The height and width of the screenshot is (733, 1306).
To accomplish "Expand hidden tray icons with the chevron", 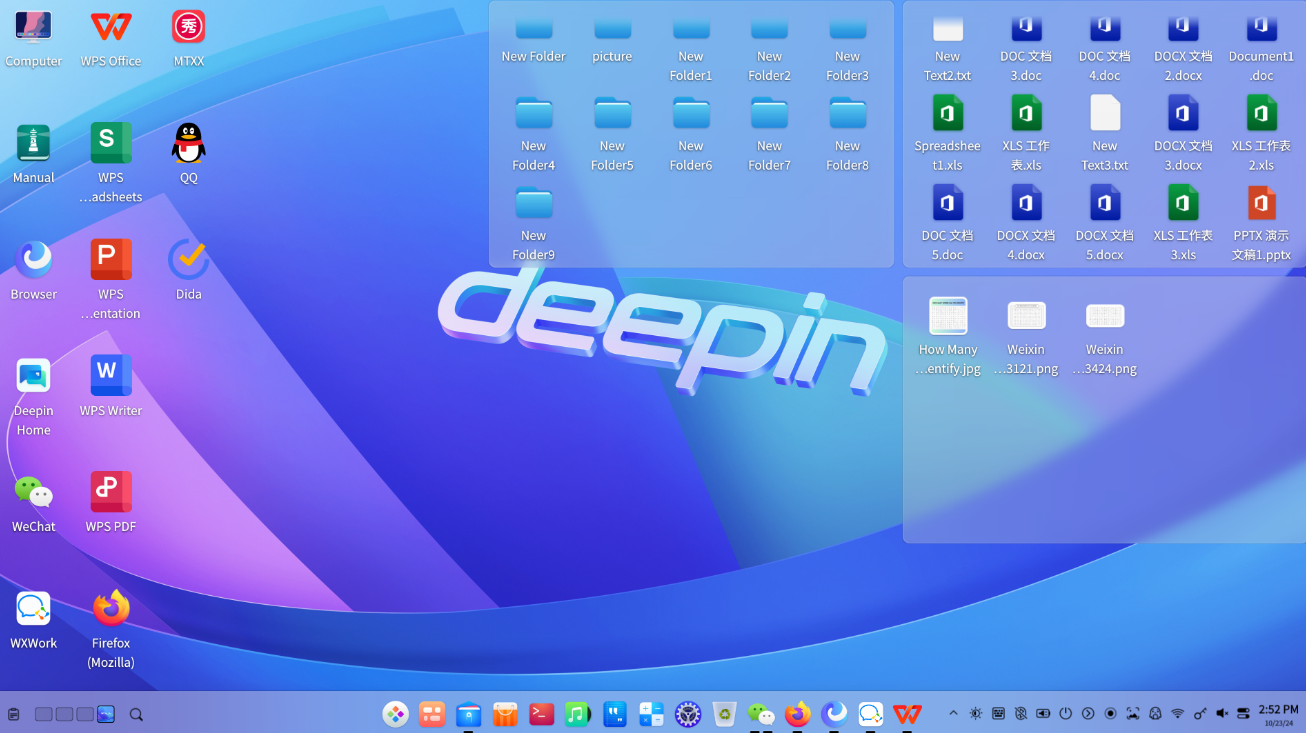I will pyautogui.click(x=953, y=713).
